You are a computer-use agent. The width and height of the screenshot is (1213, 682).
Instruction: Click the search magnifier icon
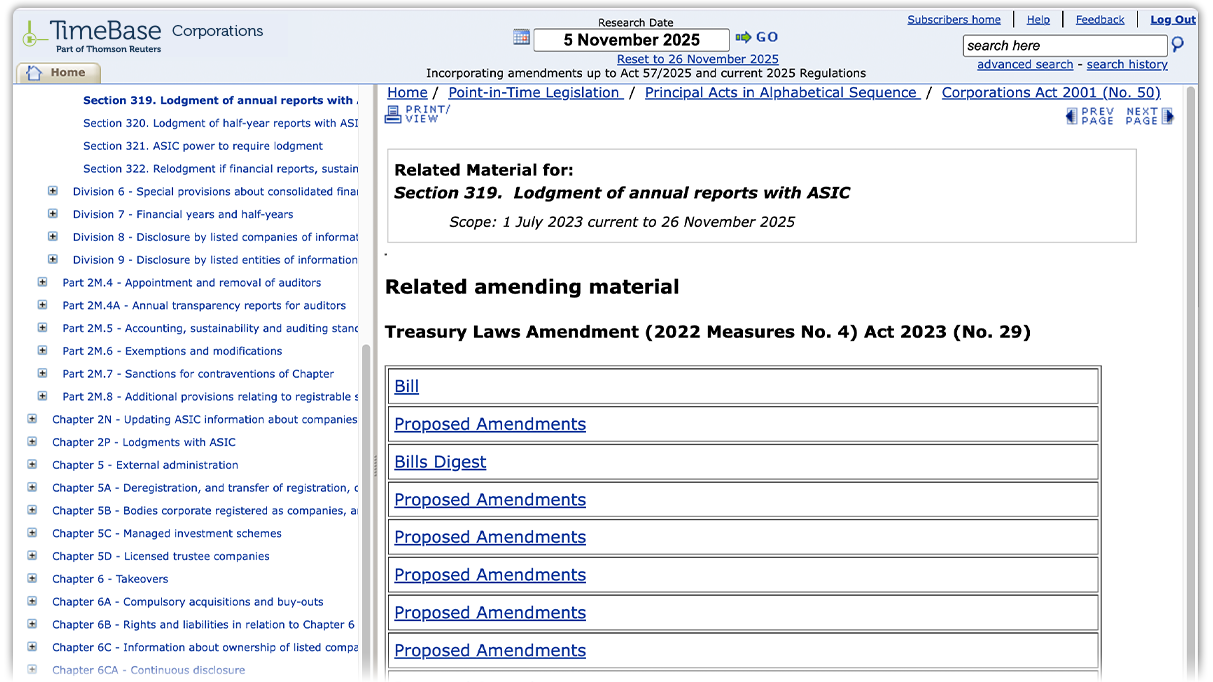coord(1178,45)
